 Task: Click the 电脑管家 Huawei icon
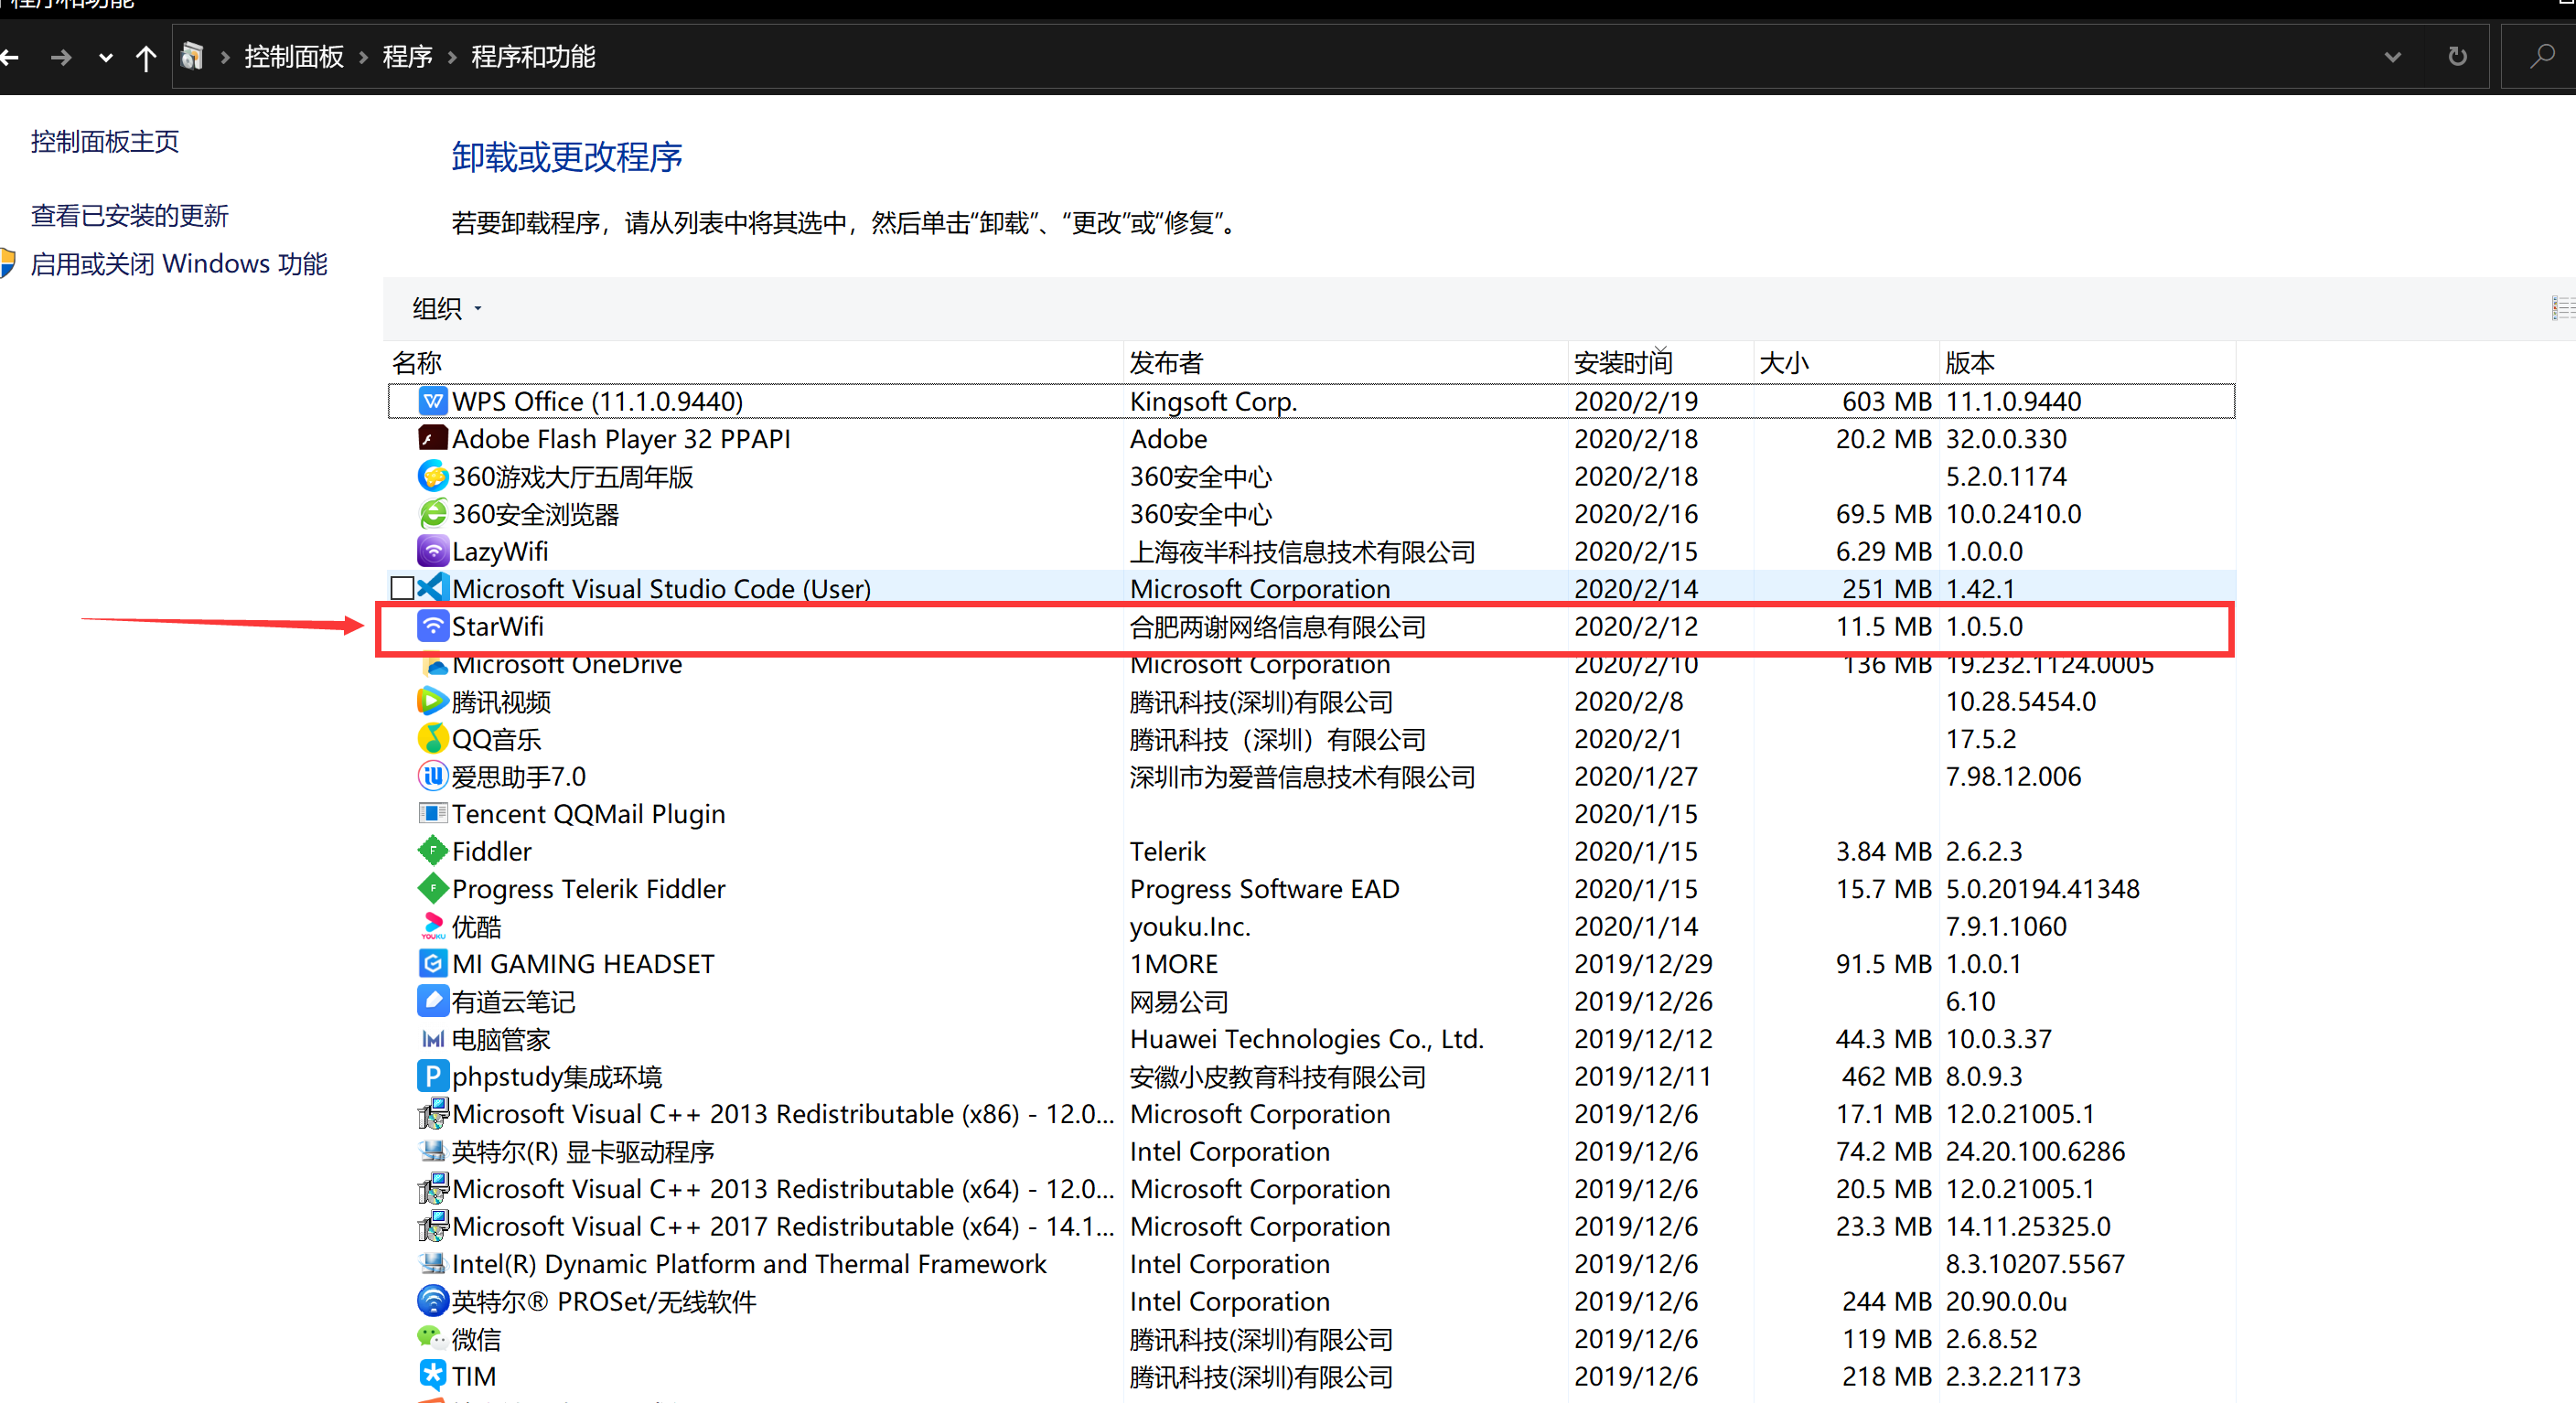pyautogui.click(x=432, y=1038)
